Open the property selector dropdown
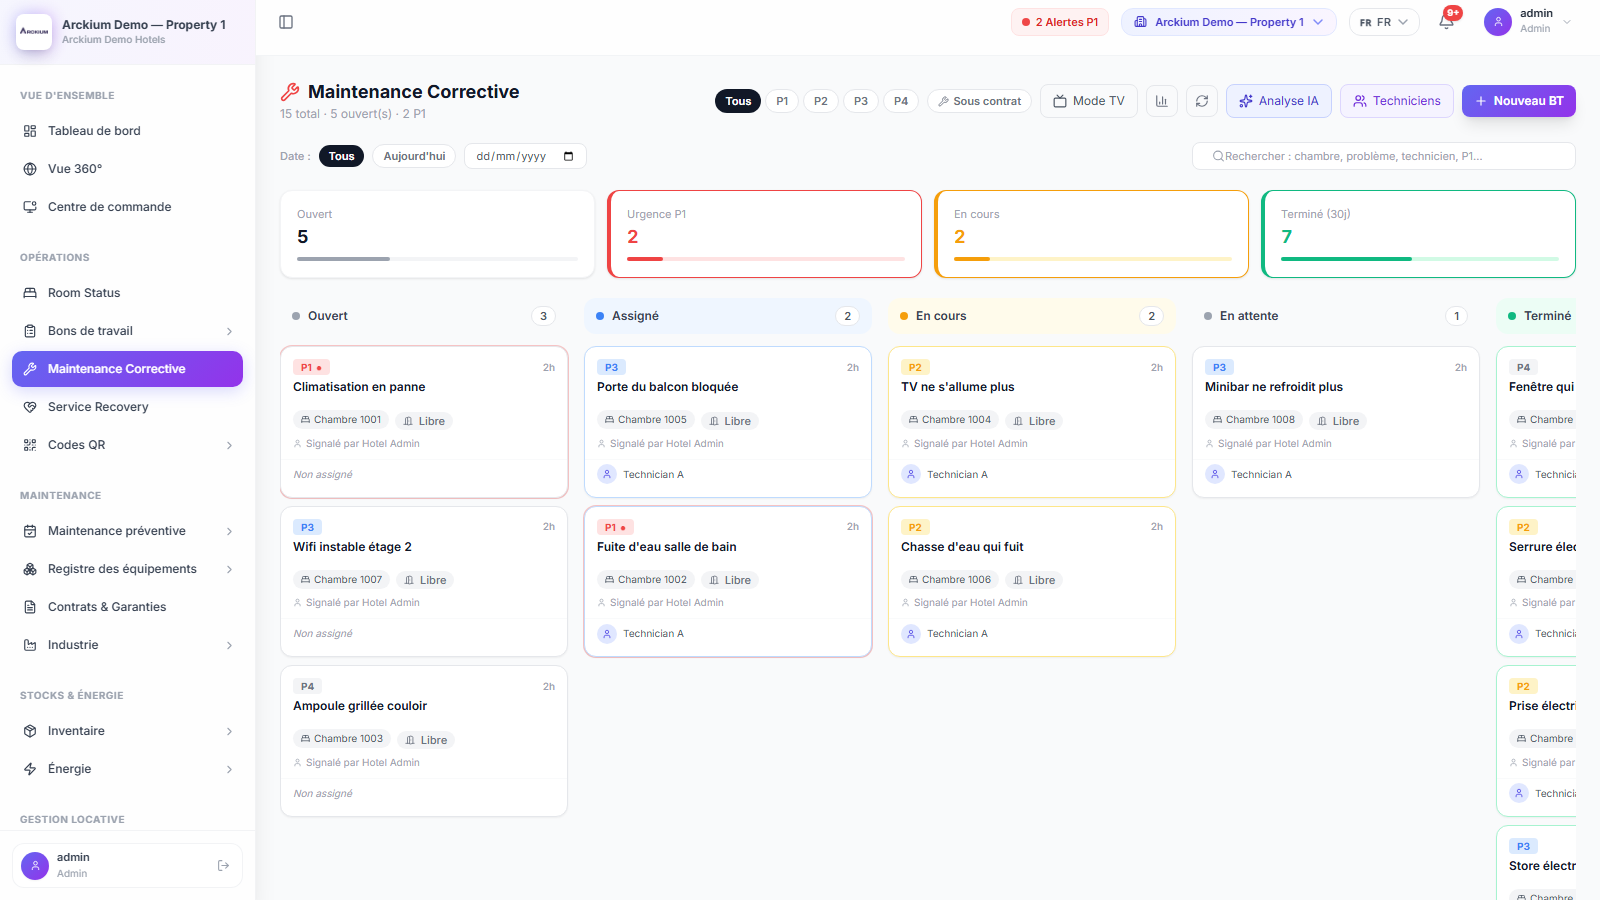 [x=1228, y=22]
